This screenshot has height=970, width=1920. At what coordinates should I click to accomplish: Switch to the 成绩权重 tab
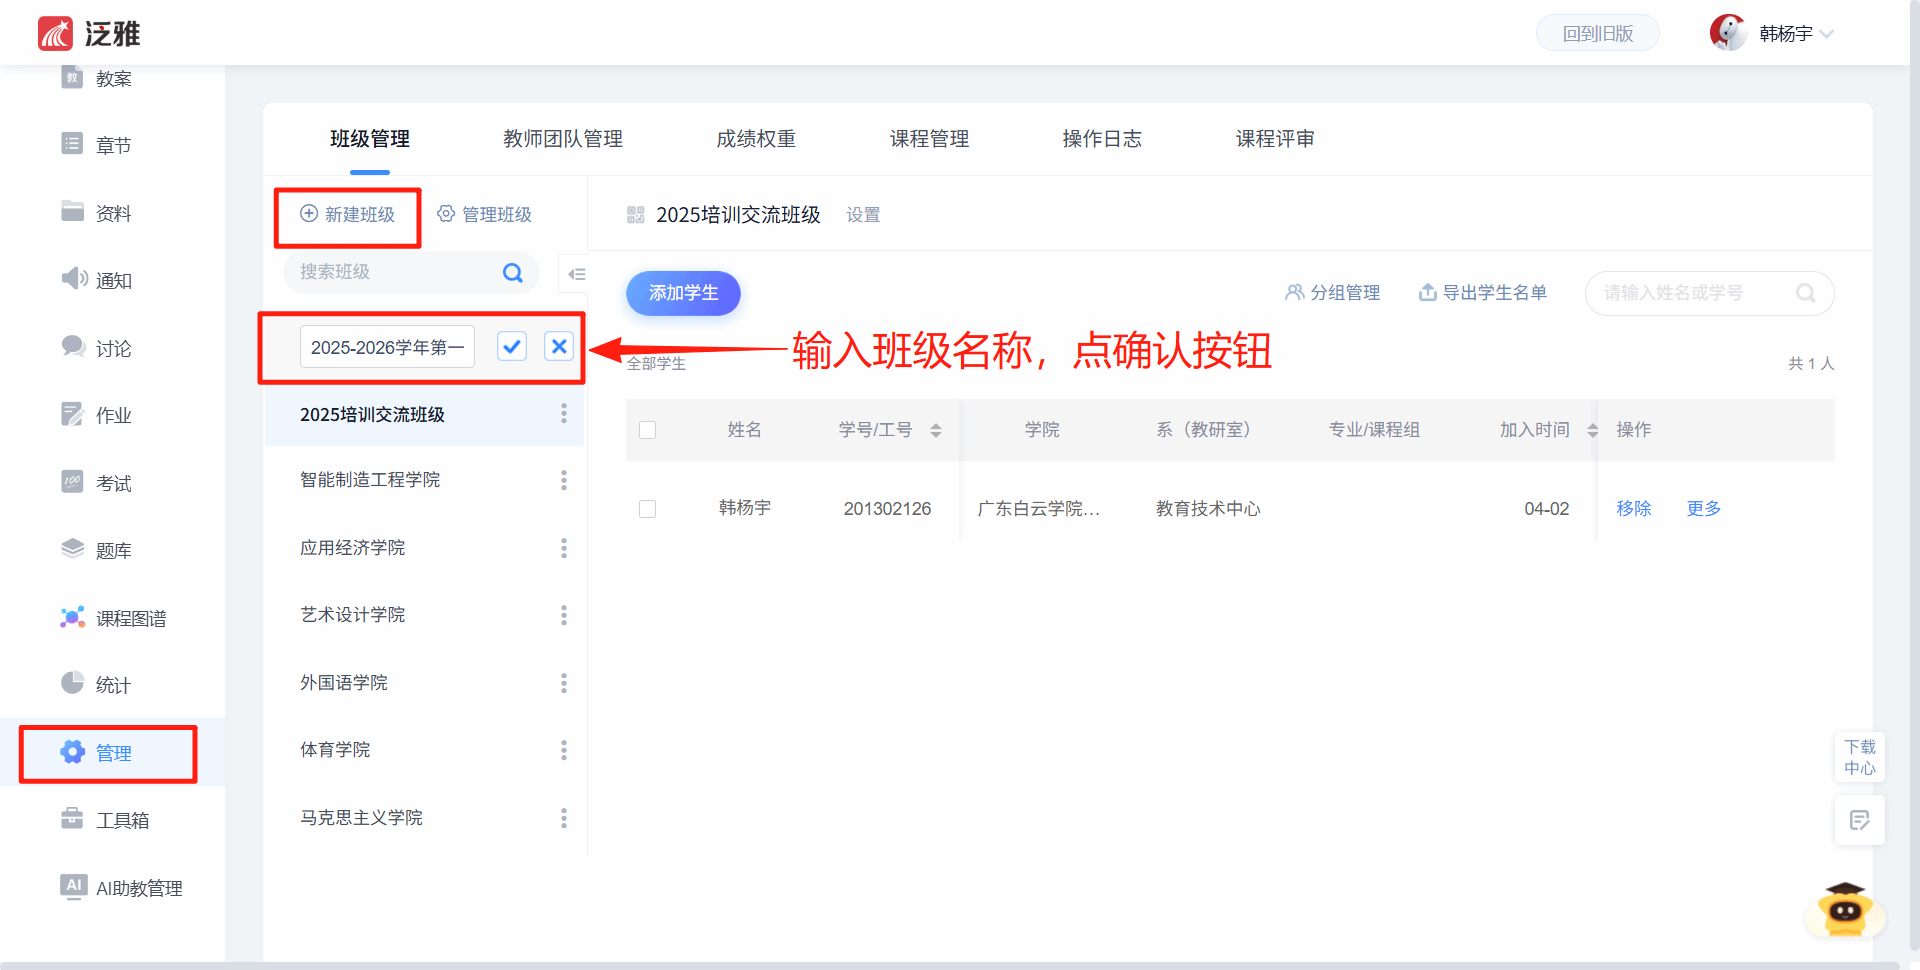click(756, 139)
